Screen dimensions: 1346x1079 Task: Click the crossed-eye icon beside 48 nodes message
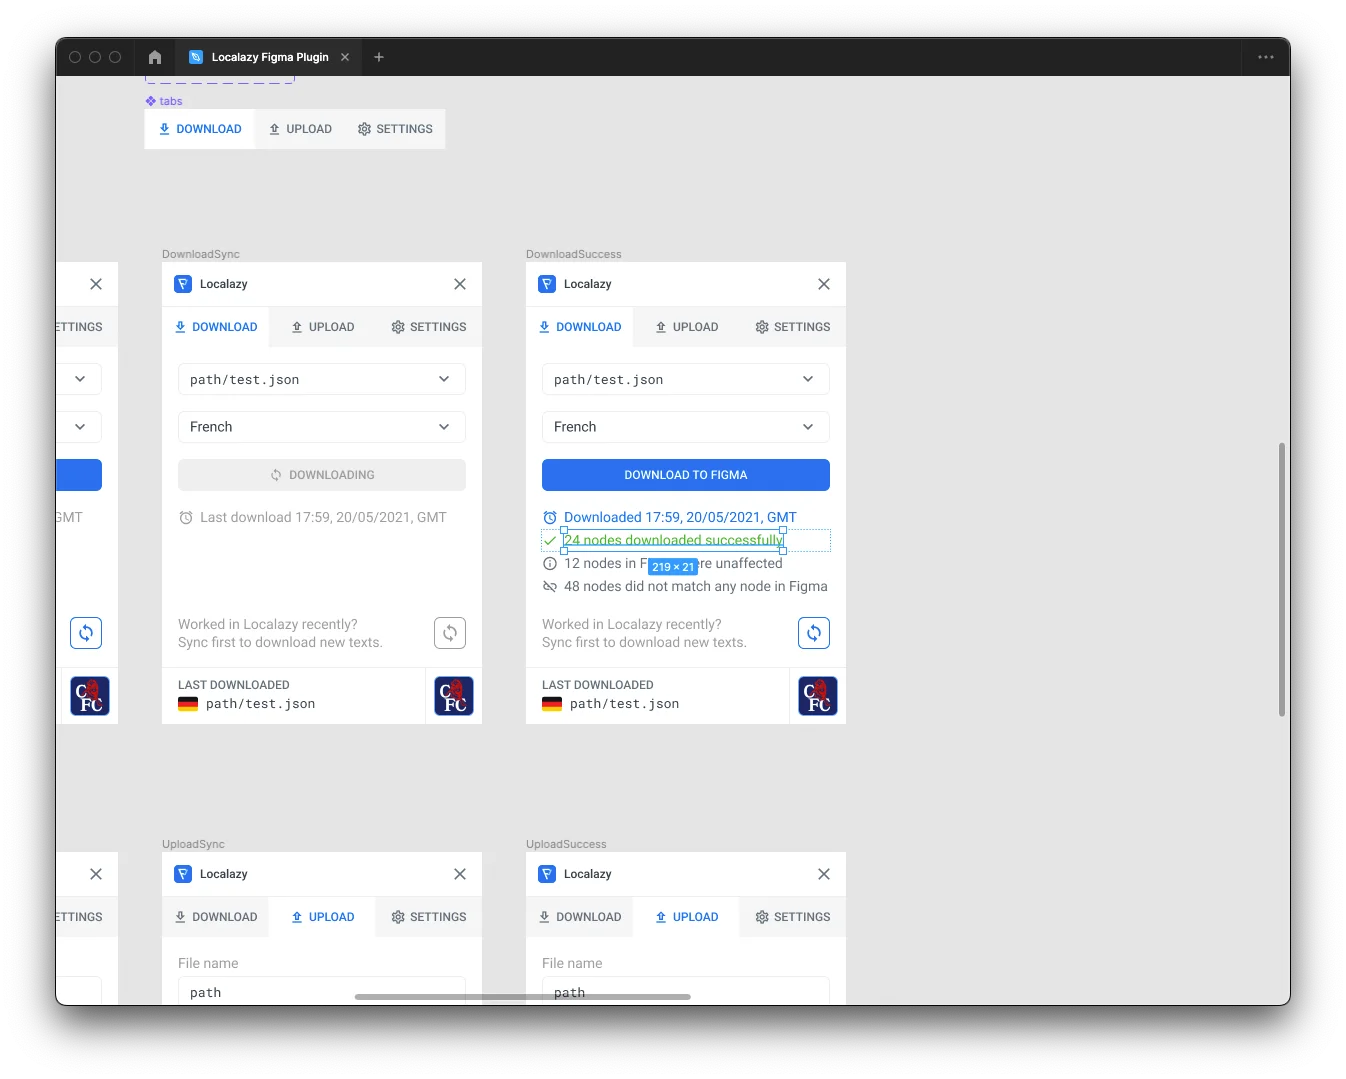550,587
